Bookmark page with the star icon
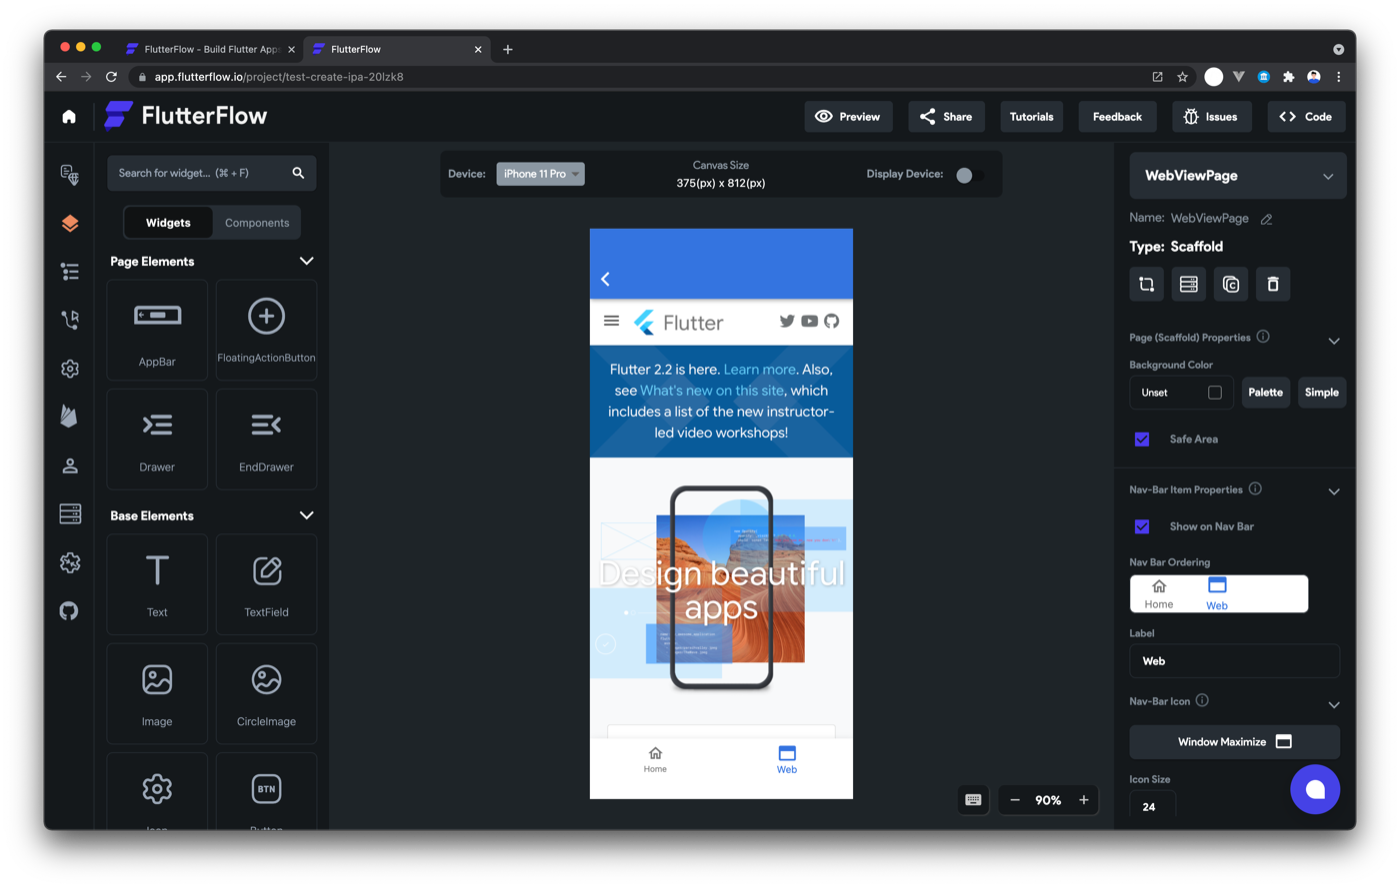Image resolution: width=1400 pixels, height=888 pixels. click(1183, 77)
